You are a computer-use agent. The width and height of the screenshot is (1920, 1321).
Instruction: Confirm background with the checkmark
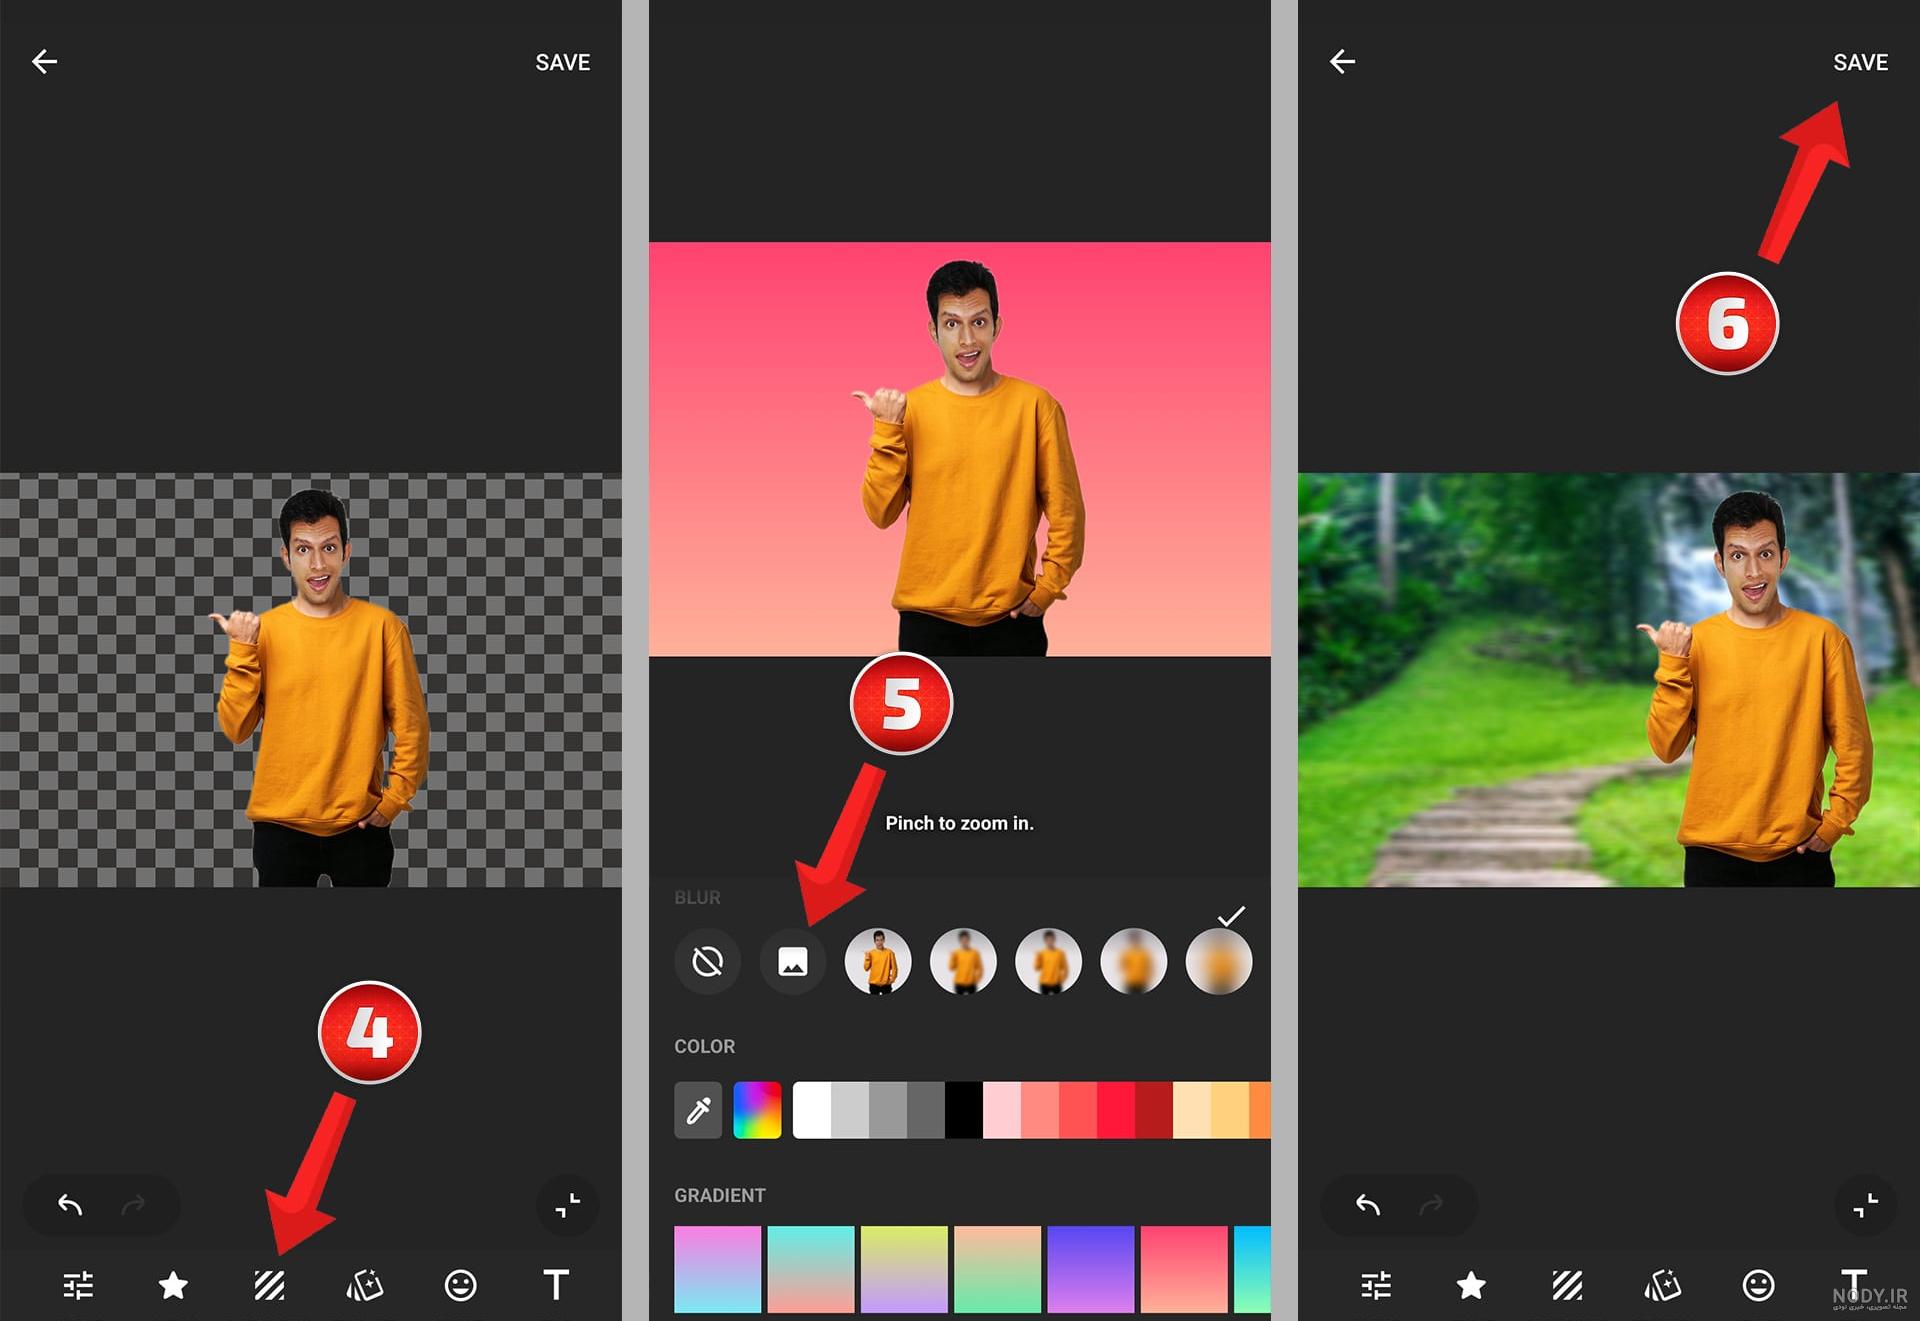(x=1231, y=915)
